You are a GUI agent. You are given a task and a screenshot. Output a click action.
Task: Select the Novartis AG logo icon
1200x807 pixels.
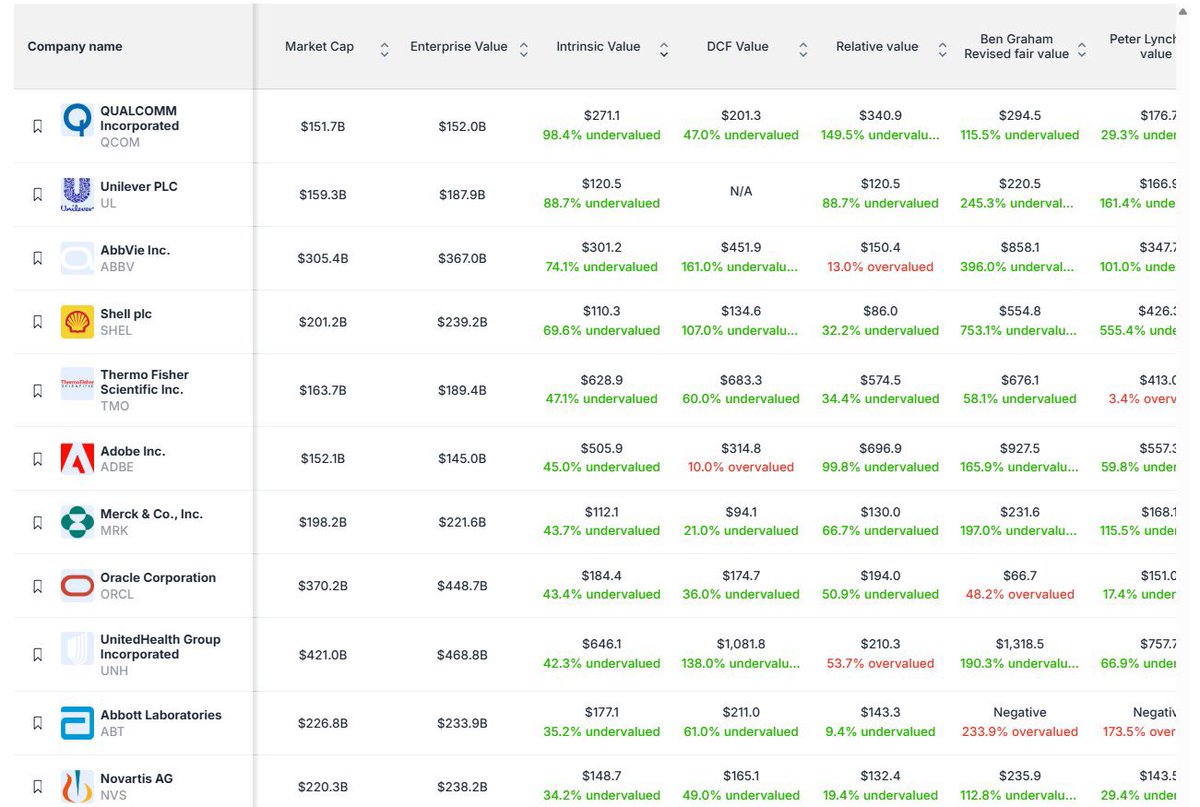(x=76, y=787)
